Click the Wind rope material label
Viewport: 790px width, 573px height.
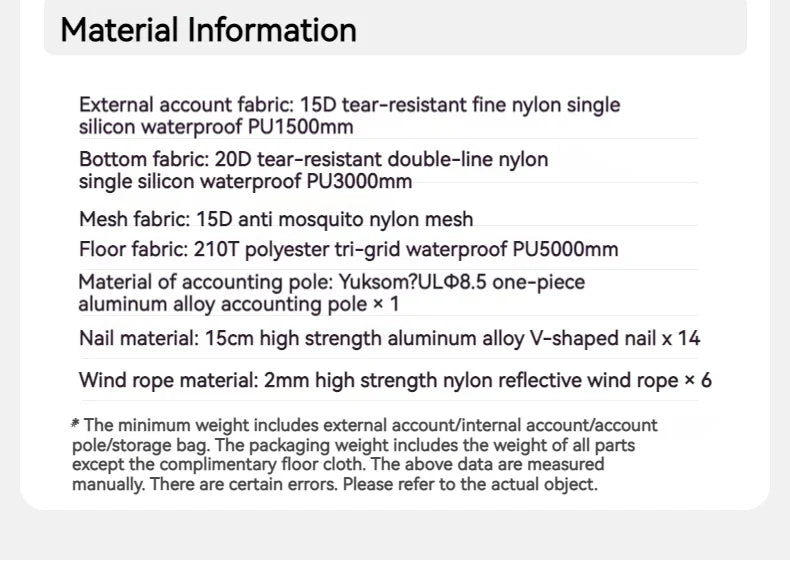point(168,380)
